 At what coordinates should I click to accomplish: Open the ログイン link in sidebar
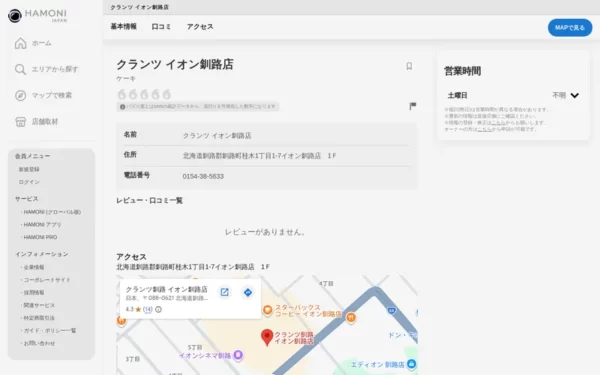pyautogui.click(x=29, y=182)
